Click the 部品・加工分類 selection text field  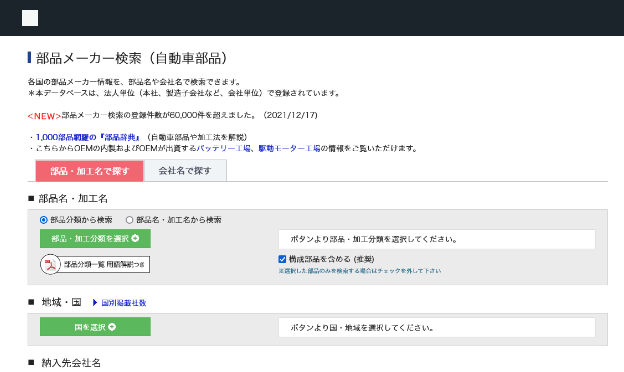[437, 239]
